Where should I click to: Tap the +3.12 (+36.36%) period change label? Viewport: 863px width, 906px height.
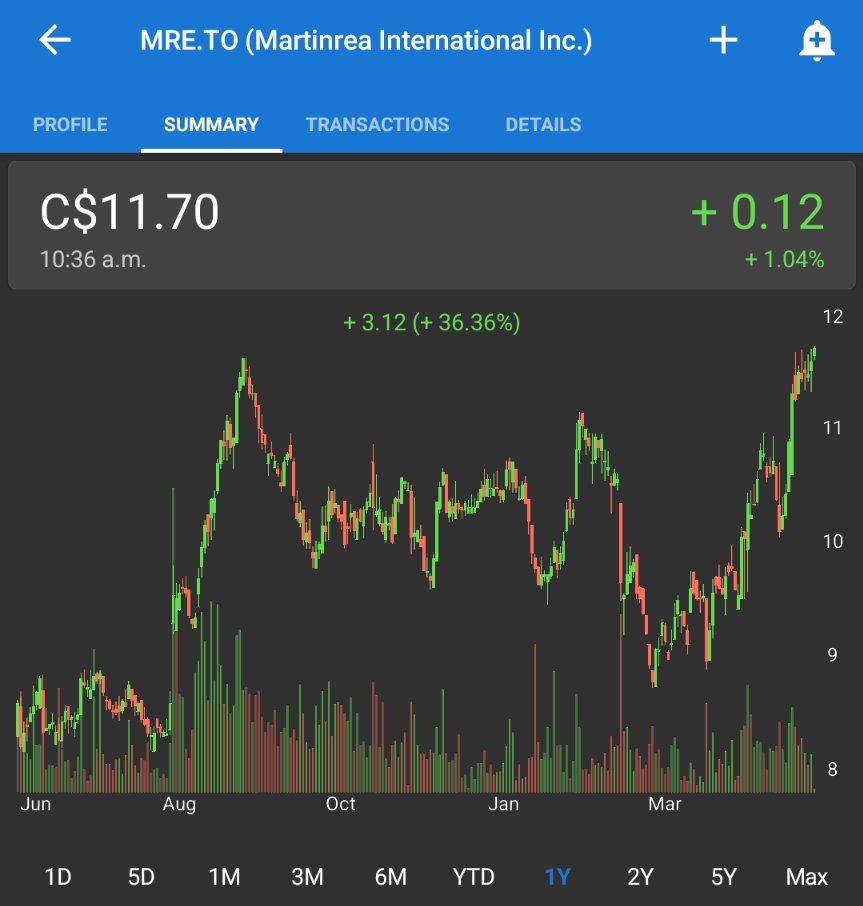(x=432, y=322)
